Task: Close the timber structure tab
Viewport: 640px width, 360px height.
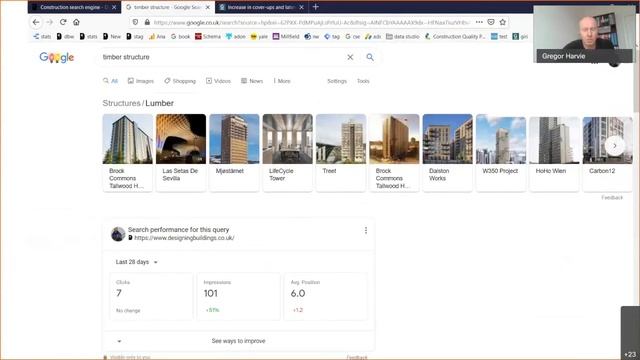Action: click(x=208, y=7)
